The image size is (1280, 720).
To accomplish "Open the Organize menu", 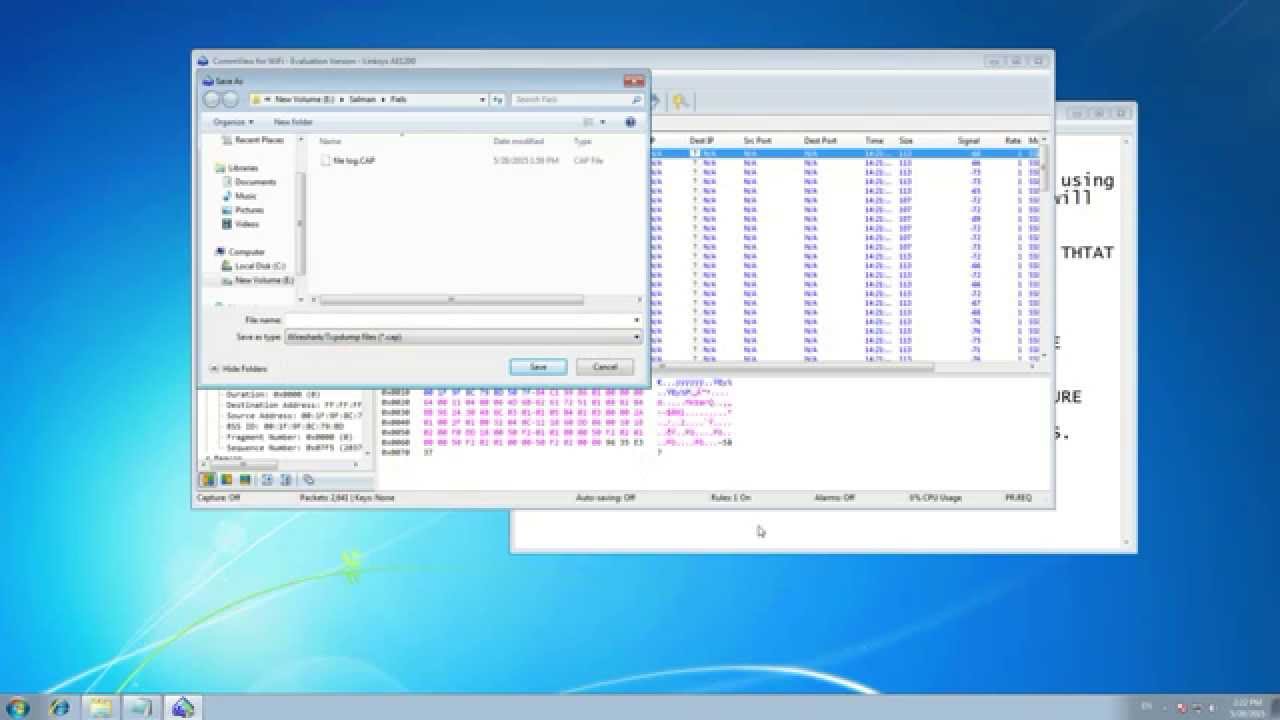I will tap(233, 122).
